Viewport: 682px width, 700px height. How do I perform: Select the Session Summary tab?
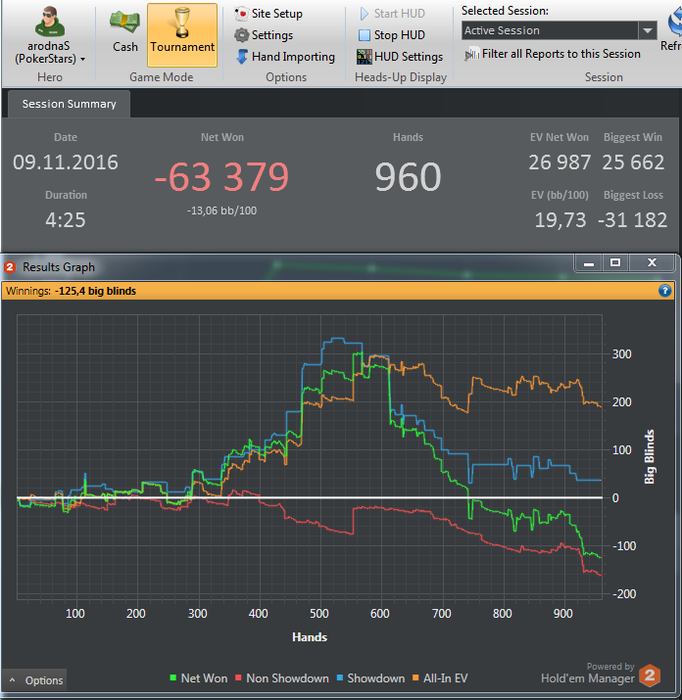[x=69, y=104]
